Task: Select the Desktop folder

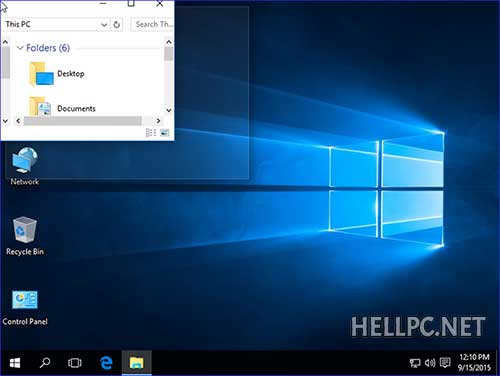Action: (57, 74)
